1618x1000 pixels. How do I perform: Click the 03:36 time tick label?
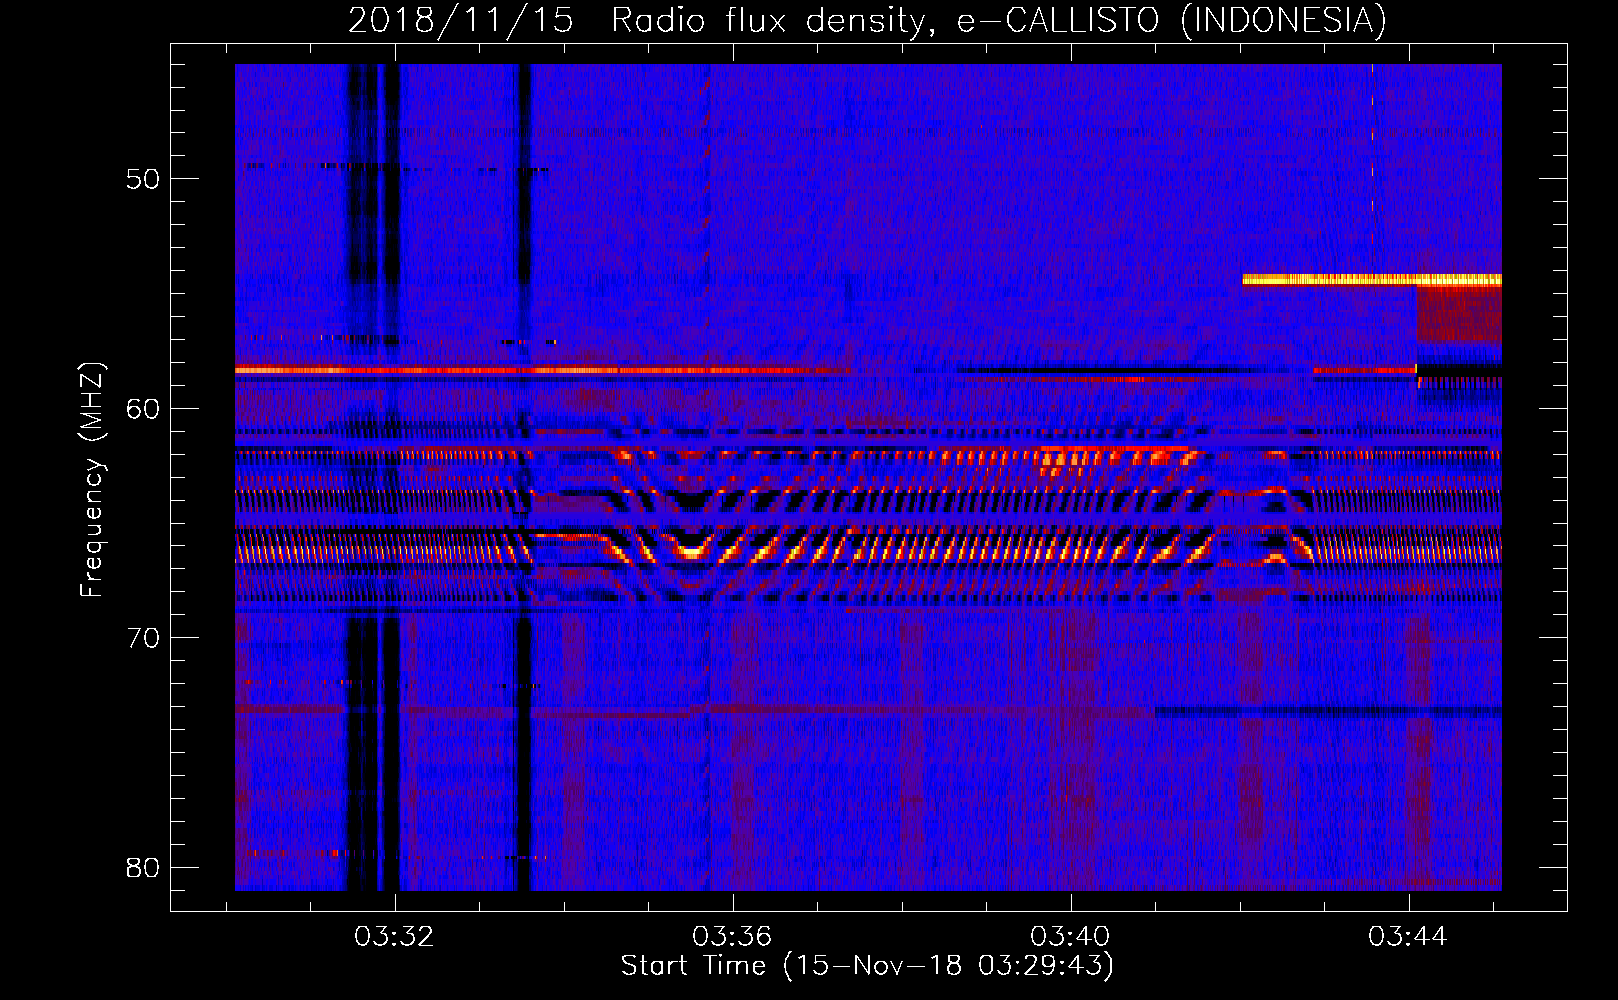(732, 937)
